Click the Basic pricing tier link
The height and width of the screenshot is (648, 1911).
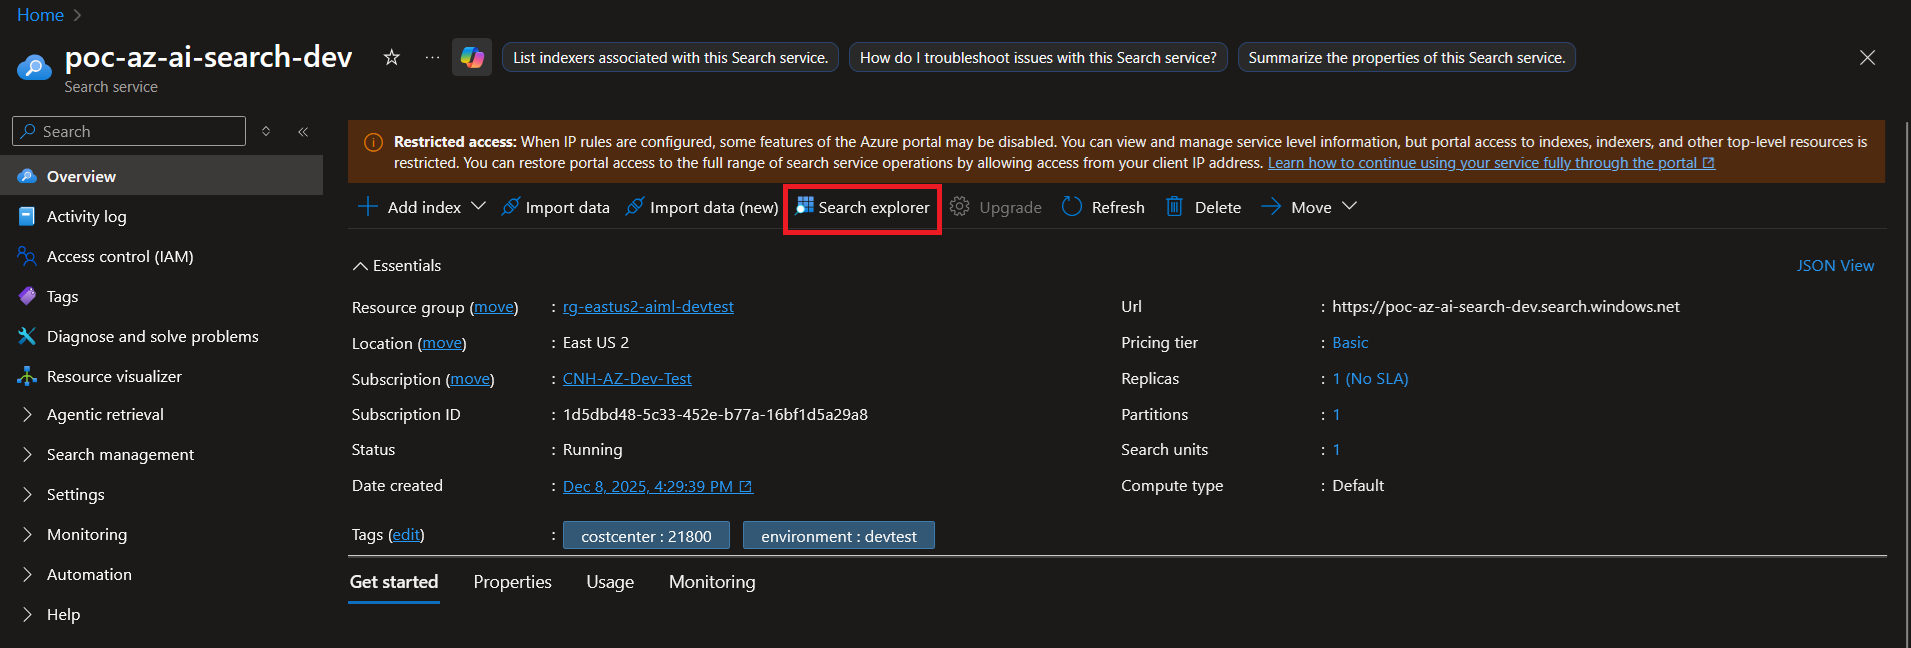(1350, 342)
